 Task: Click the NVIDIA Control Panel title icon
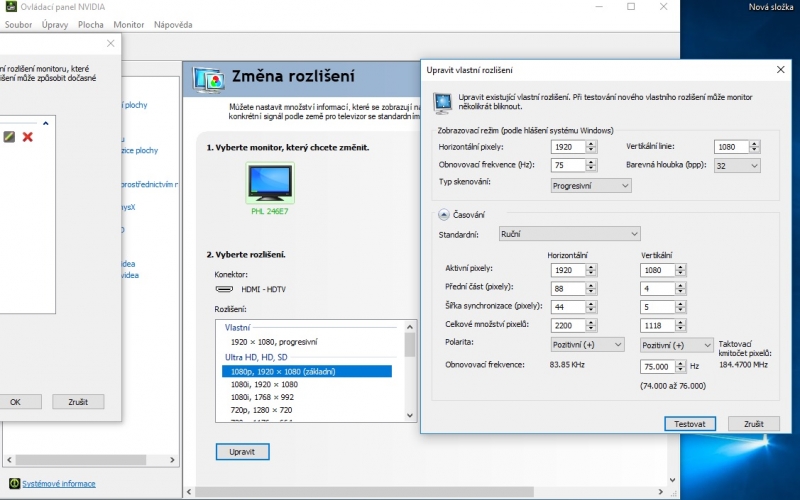tap(11, 7)
